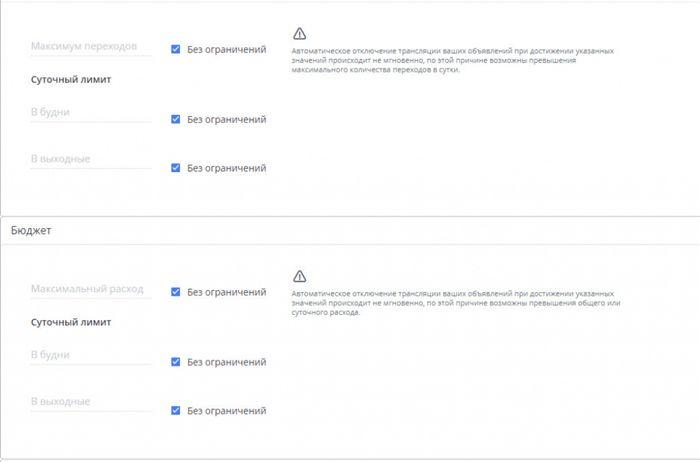Click the warning triangle icon above transitions notice
This screenshot has width=700, height=462.
(300, 33)
